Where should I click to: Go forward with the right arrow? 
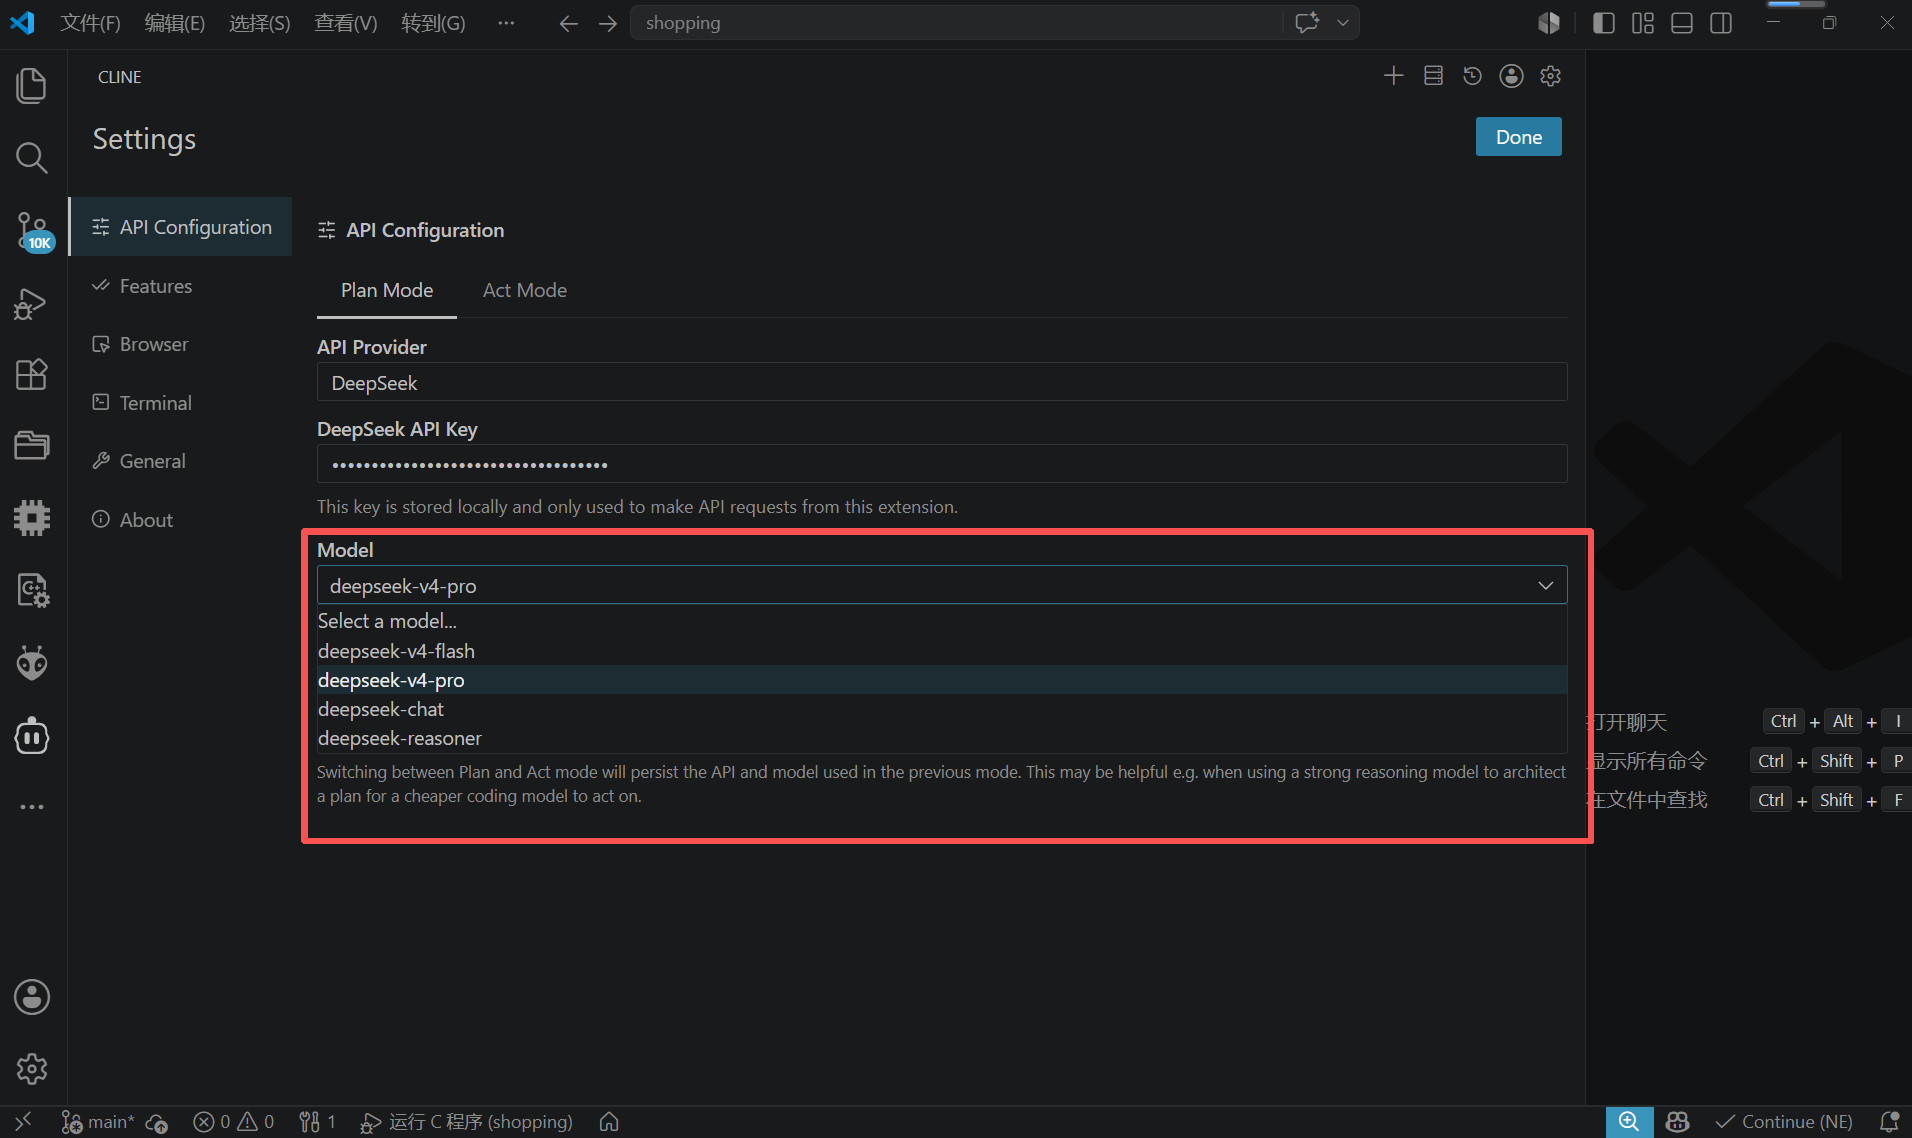(x=608, y=23)
